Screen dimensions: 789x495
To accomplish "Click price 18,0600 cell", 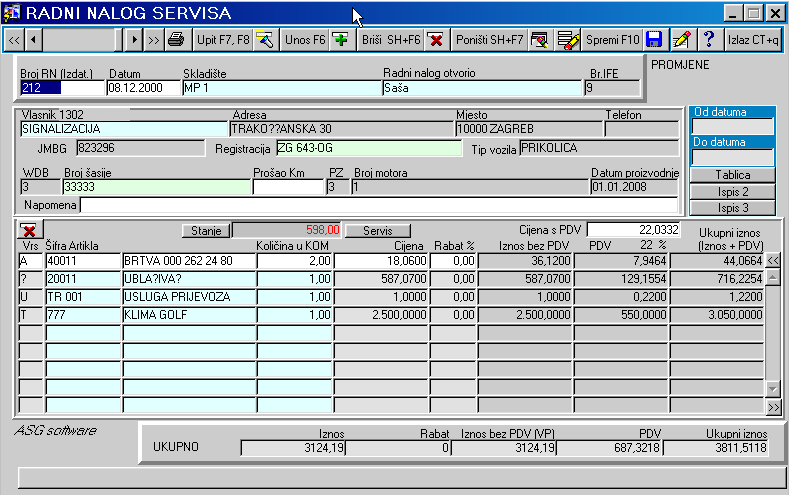I will pos(381,261).
